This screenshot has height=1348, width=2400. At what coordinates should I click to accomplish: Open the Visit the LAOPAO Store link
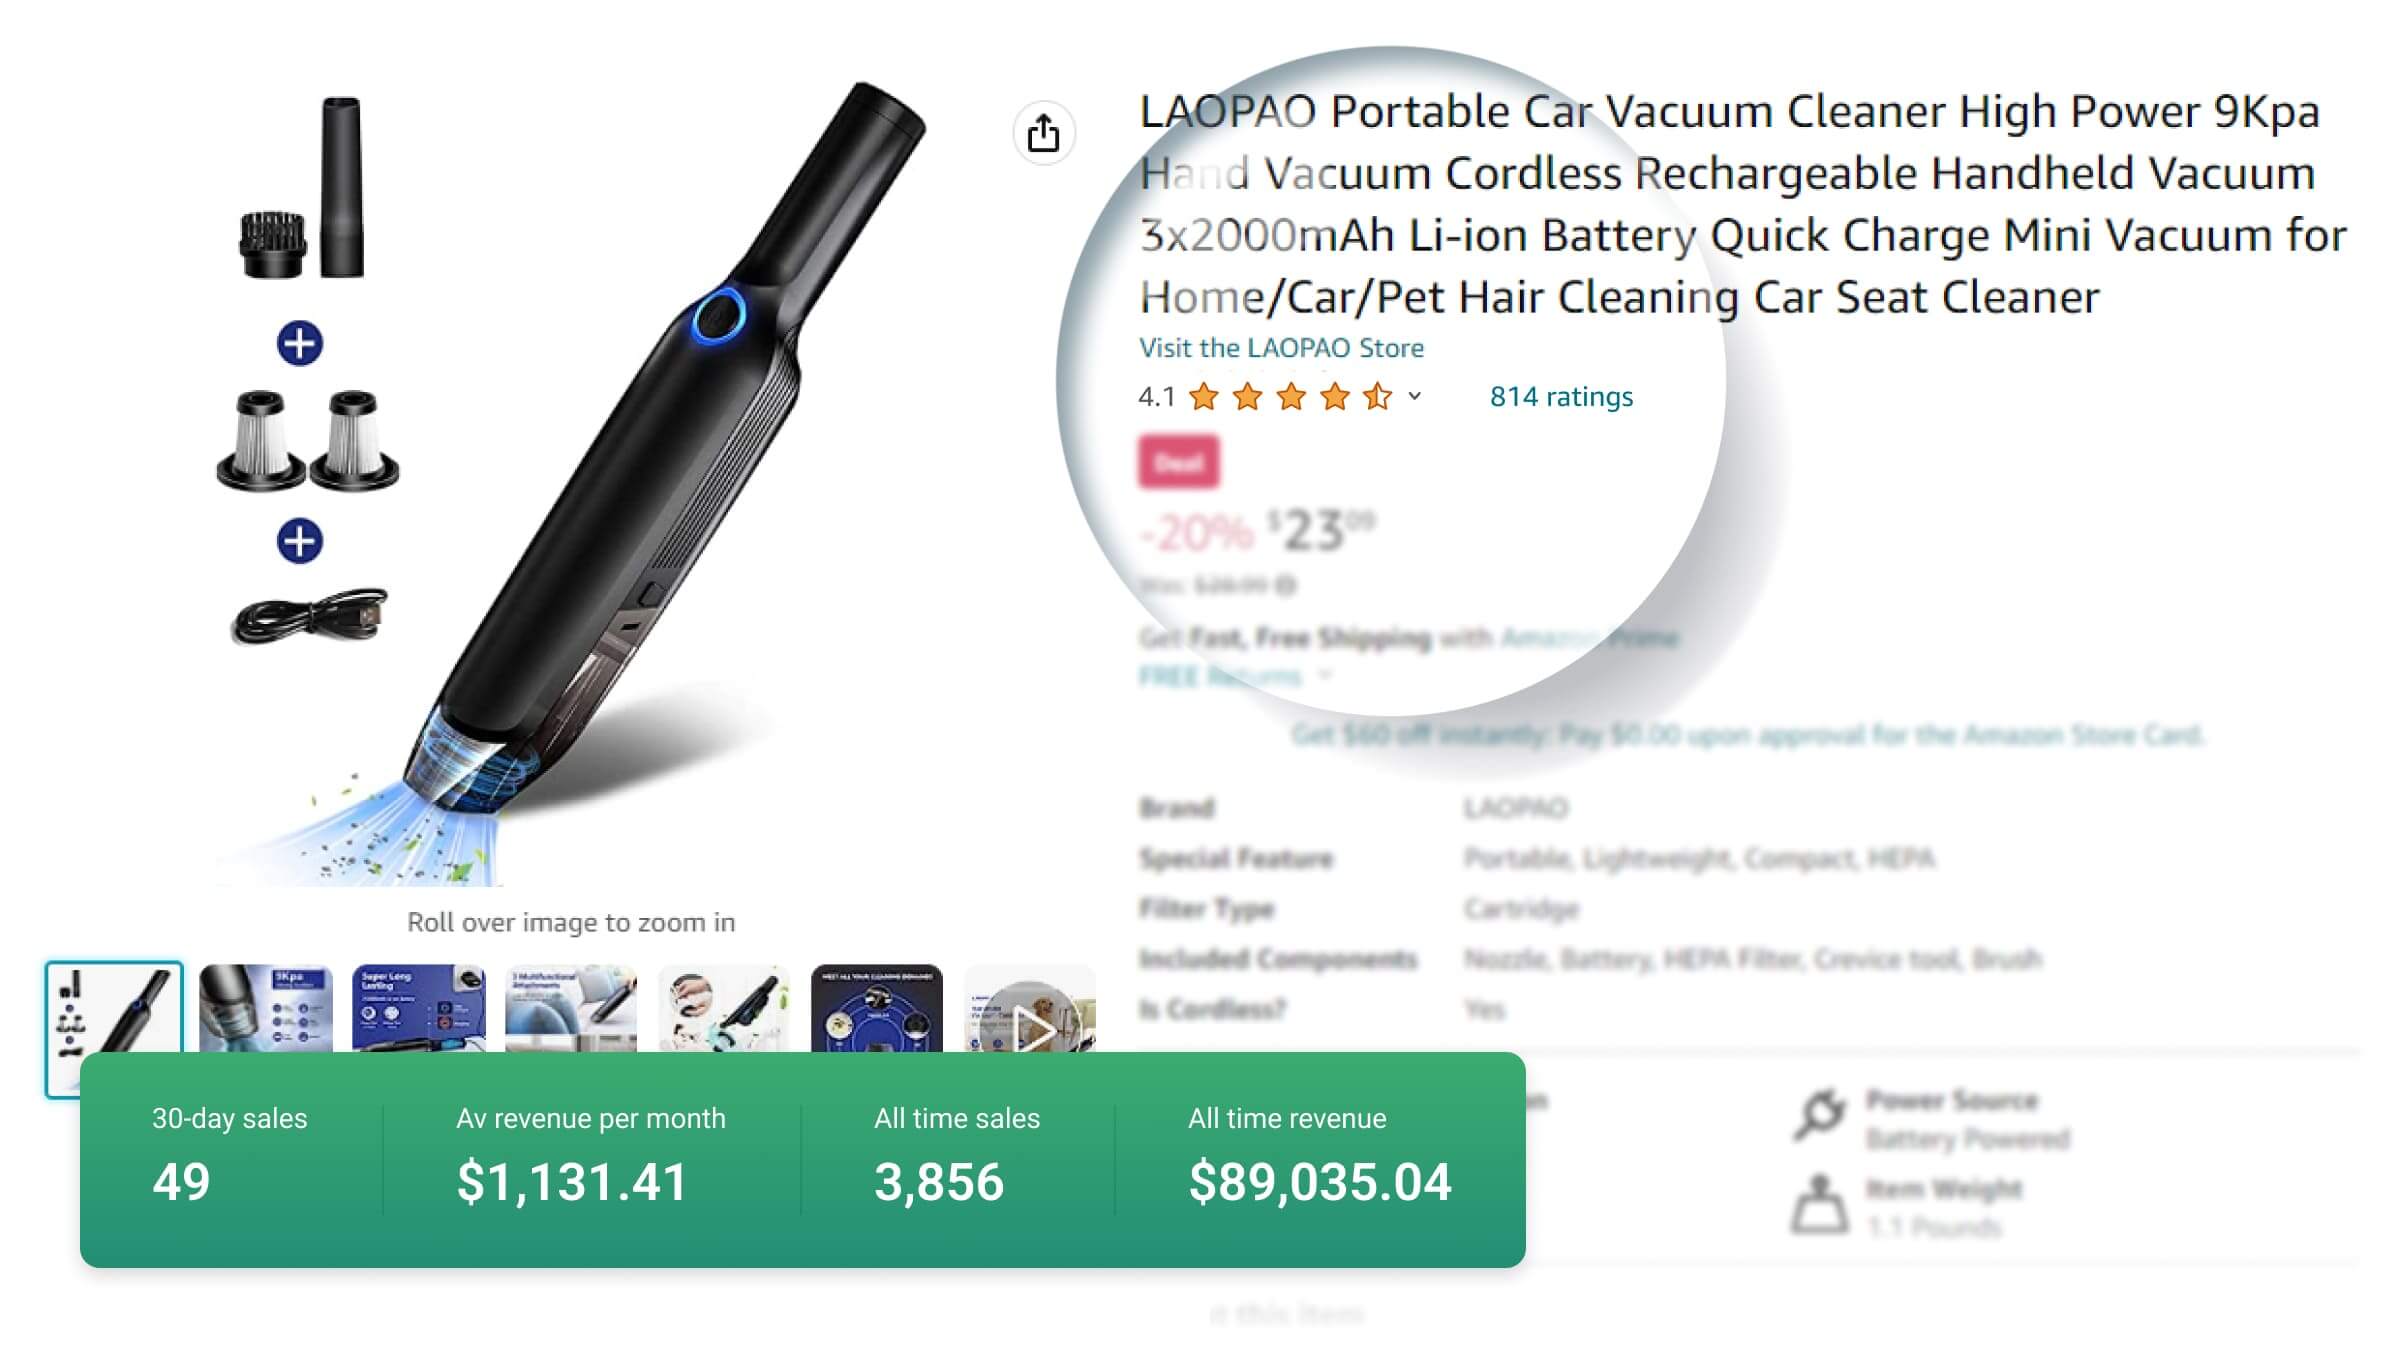(1281, 348)
